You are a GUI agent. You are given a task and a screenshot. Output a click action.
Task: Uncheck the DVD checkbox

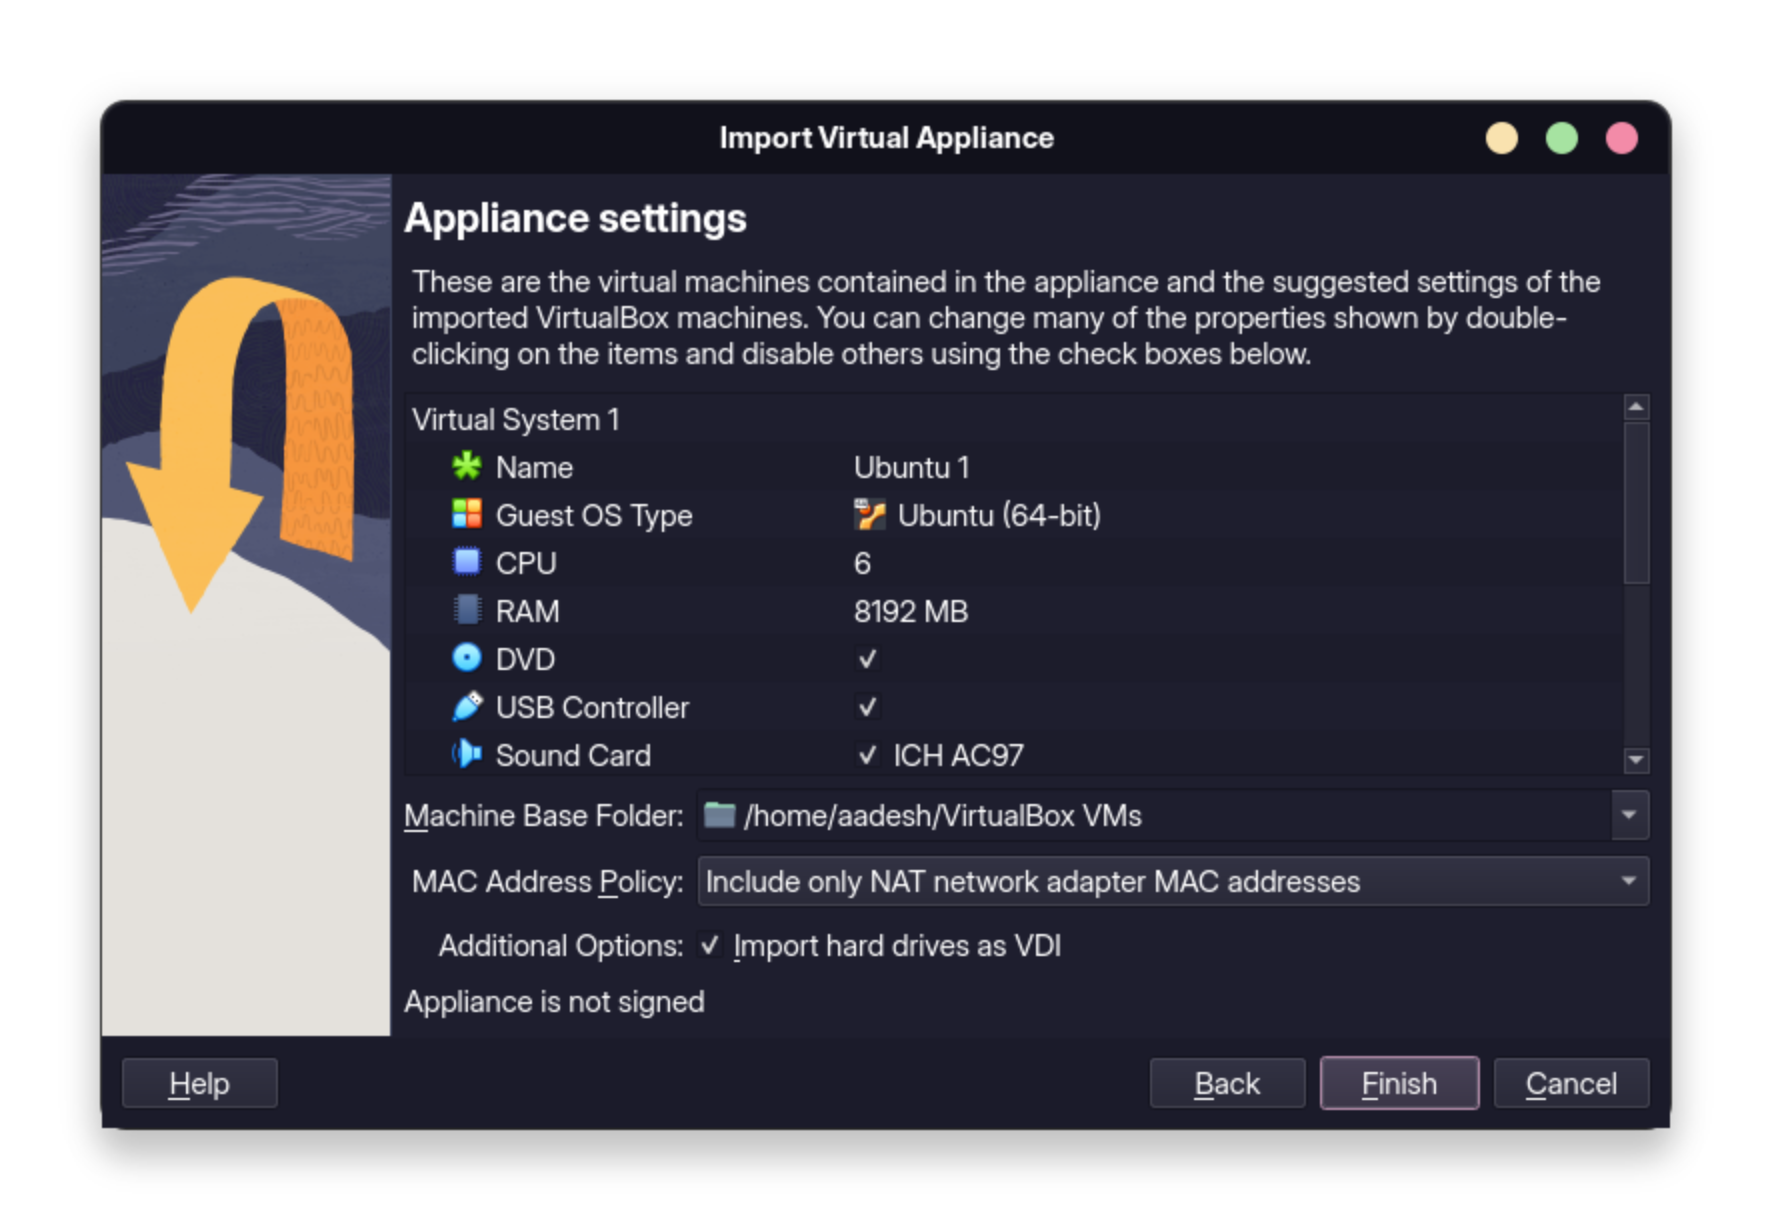coord(867,658)
